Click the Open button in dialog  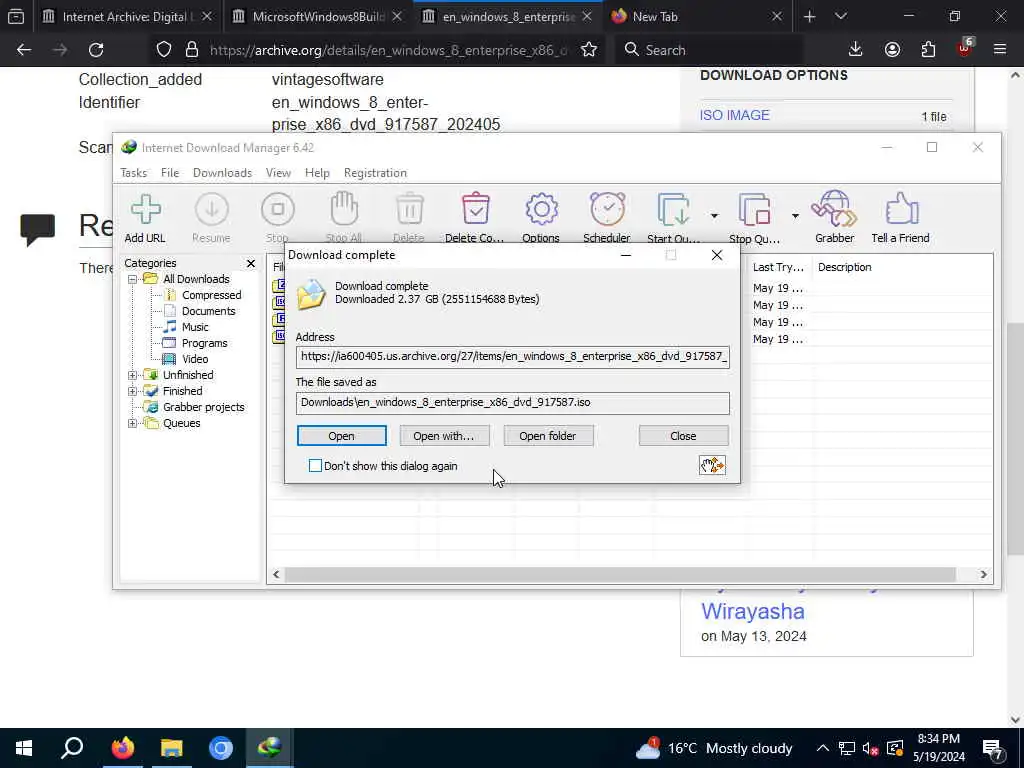click(x=342, y=436)
